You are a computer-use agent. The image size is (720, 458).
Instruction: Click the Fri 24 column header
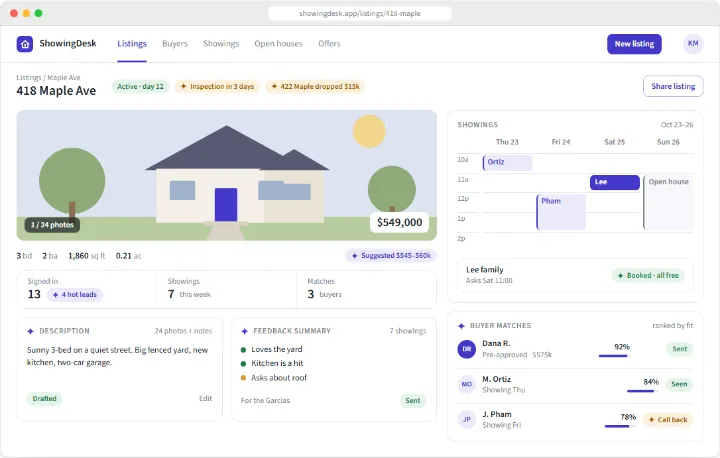click(x=561, y=142)
